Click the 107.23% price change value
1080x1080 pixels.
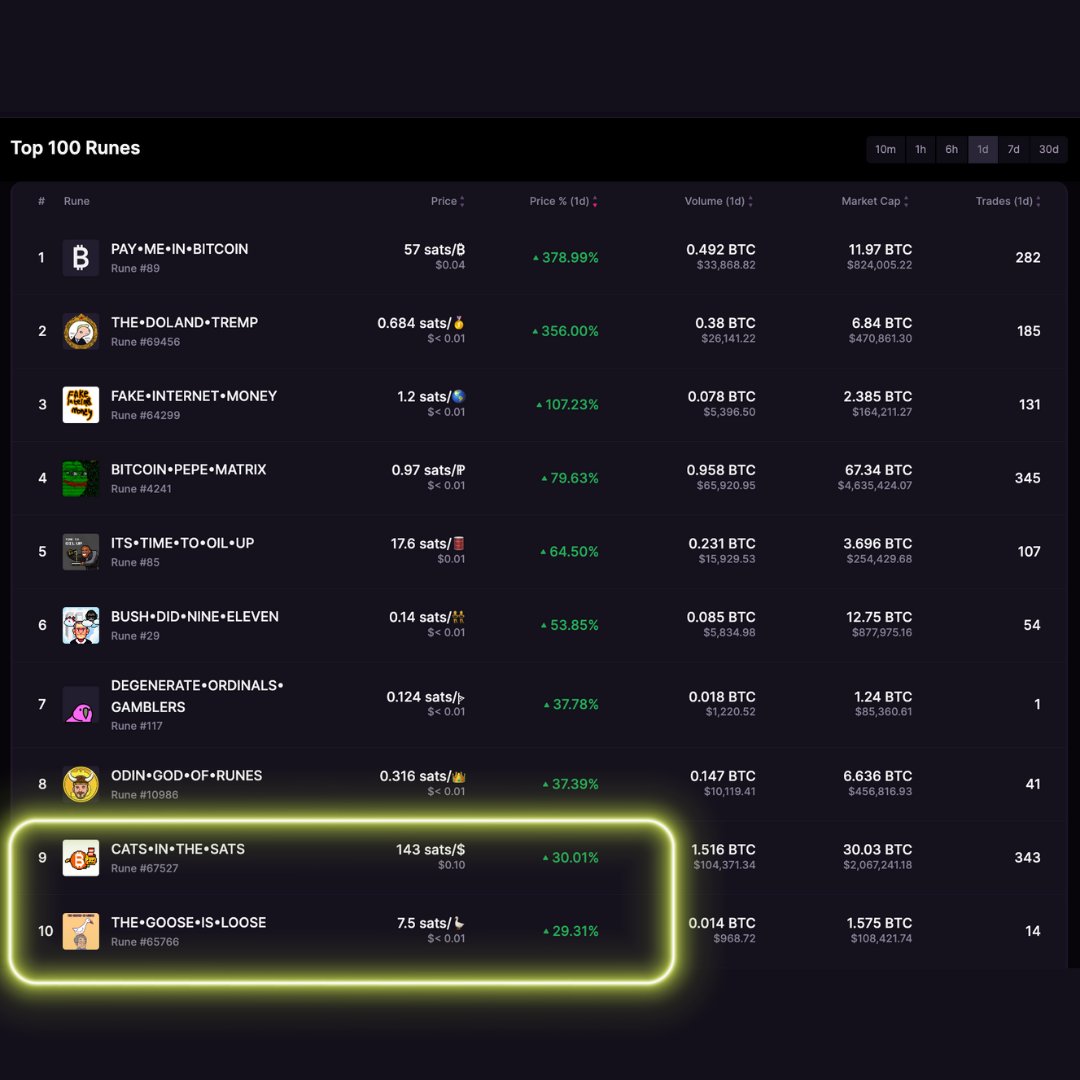[568, 405]
